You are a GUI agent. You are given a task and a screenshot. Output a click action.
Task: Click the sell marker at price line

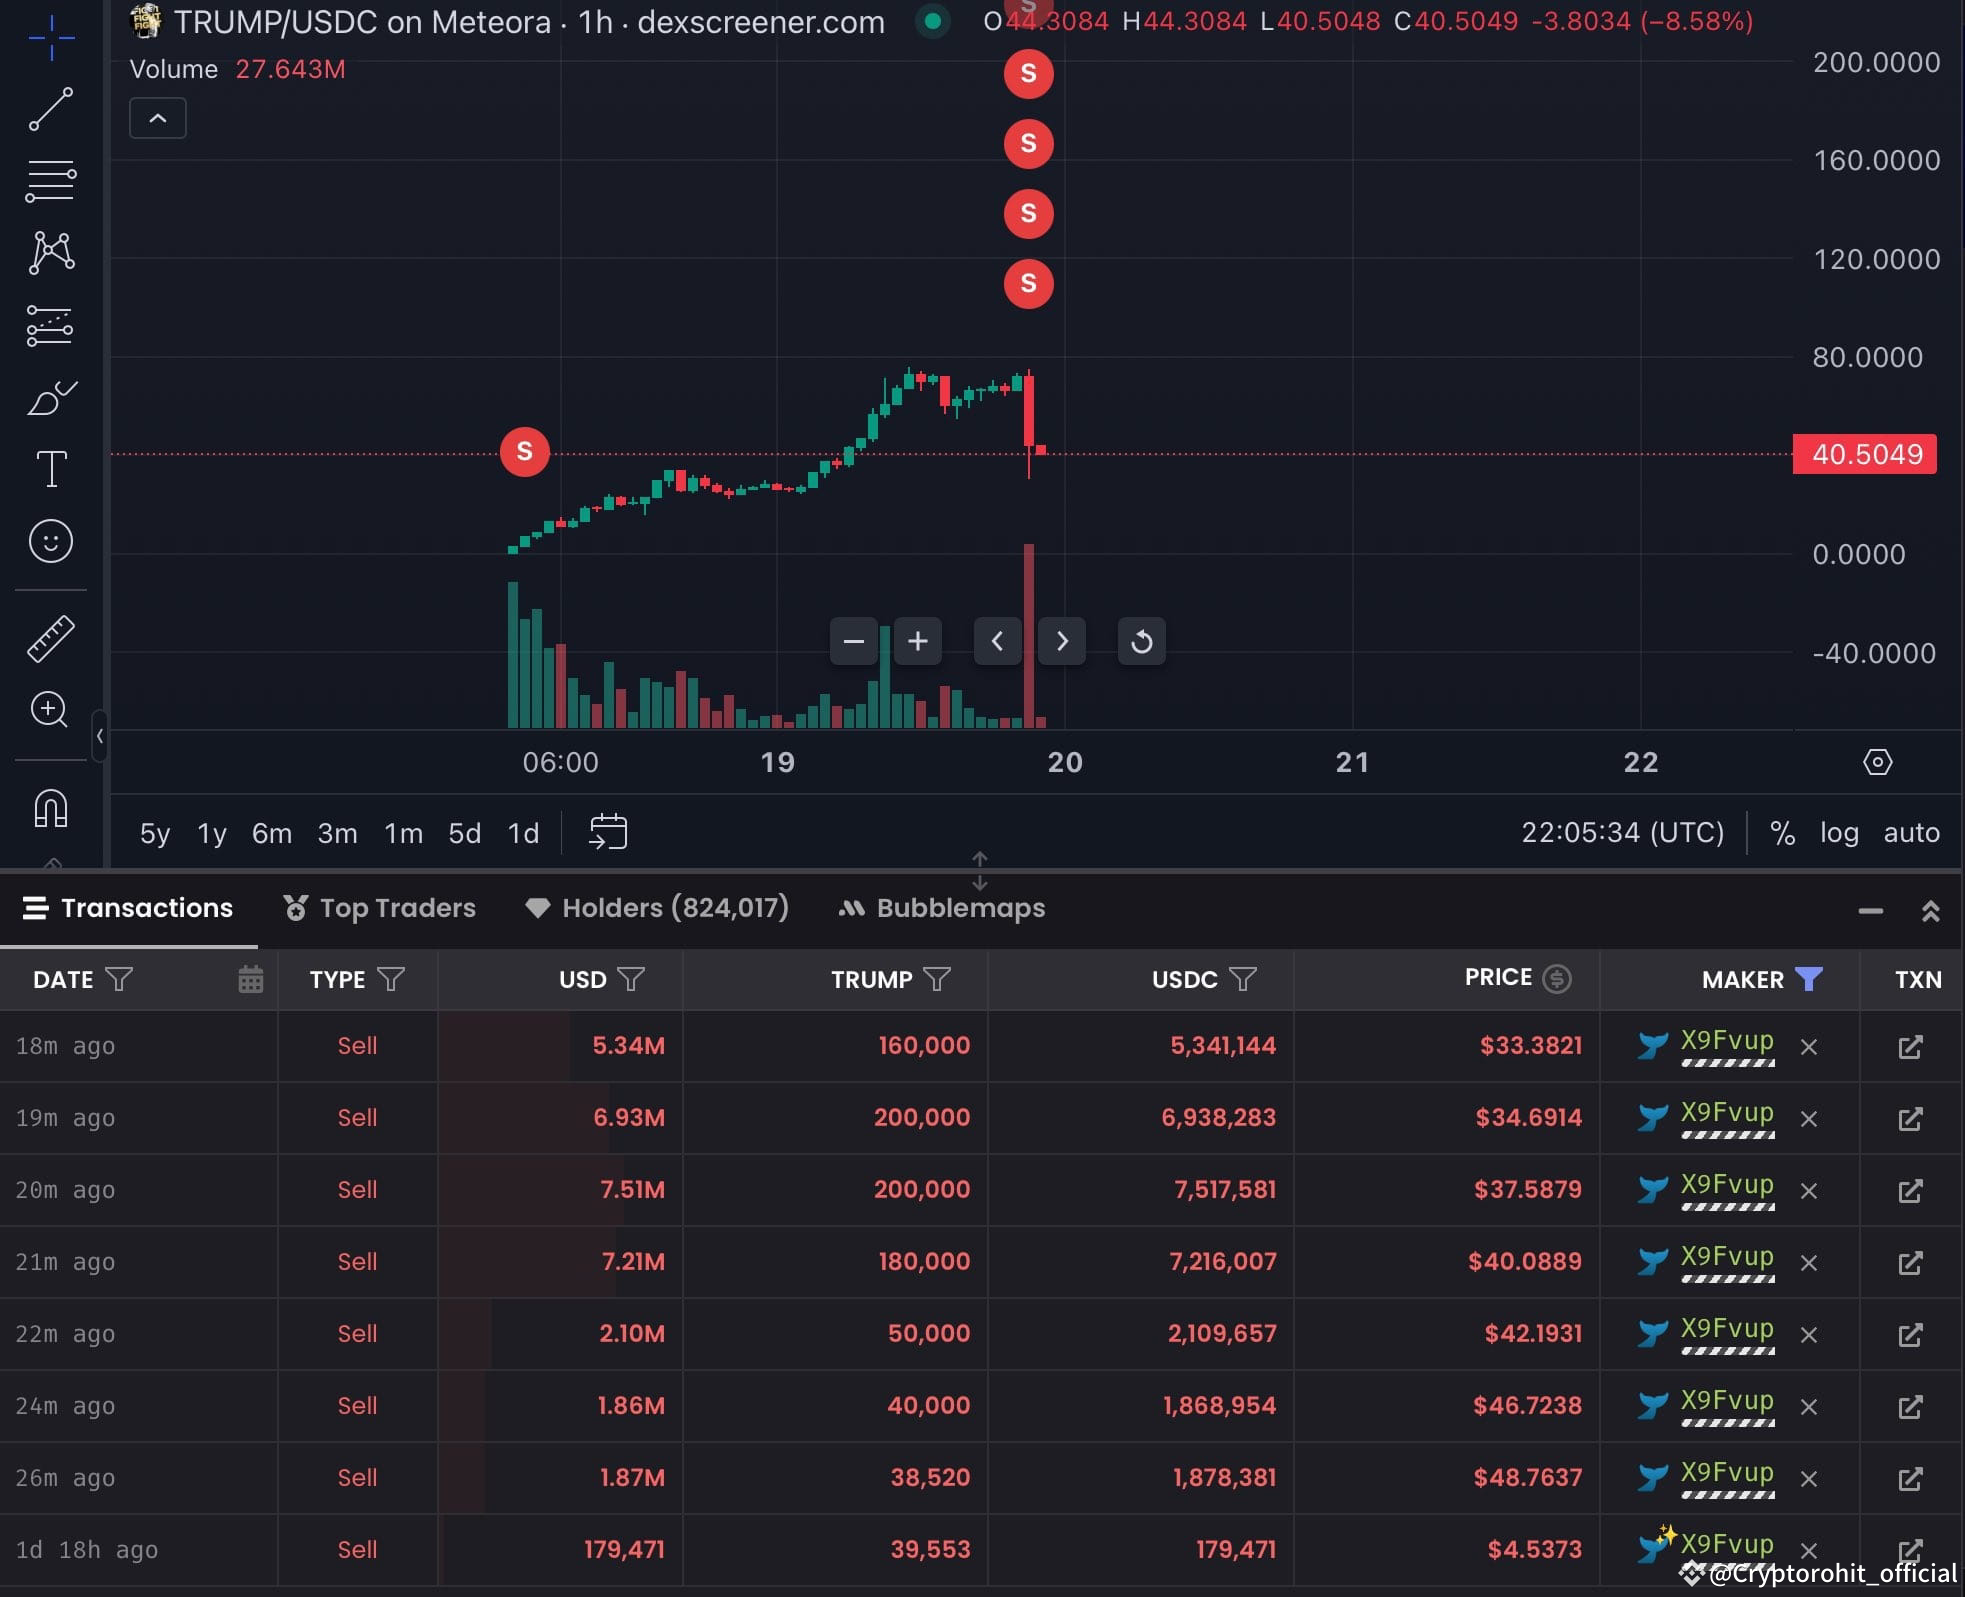click(x=524, y=452)
